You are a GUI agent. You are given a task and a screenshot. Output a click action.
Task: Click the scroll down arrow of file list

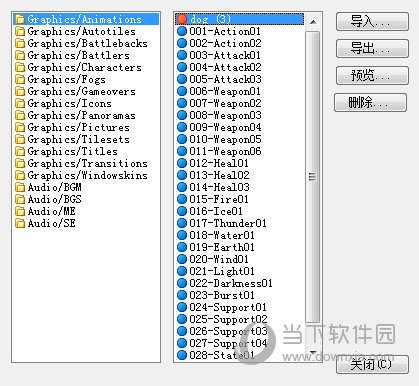tap(313, 352)
